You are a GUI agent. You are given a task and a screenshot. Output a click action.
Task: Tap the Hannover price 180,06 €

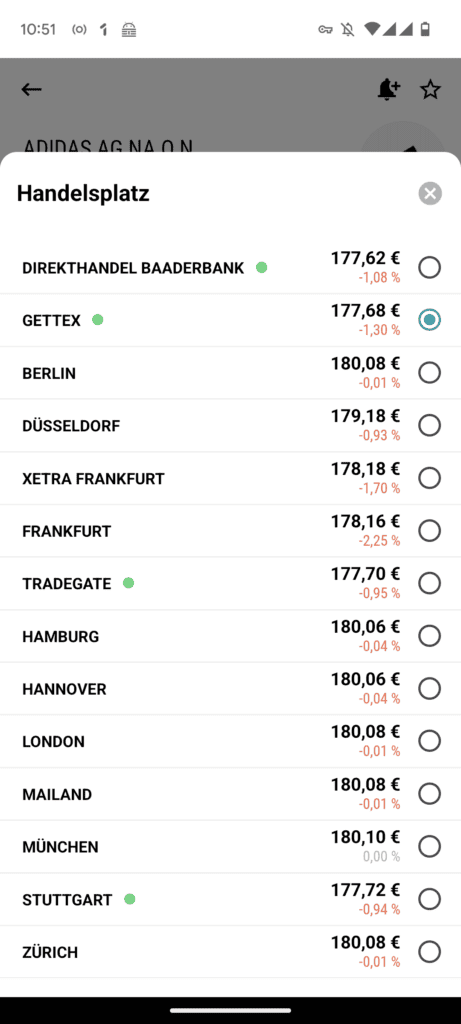click(365, 680)
